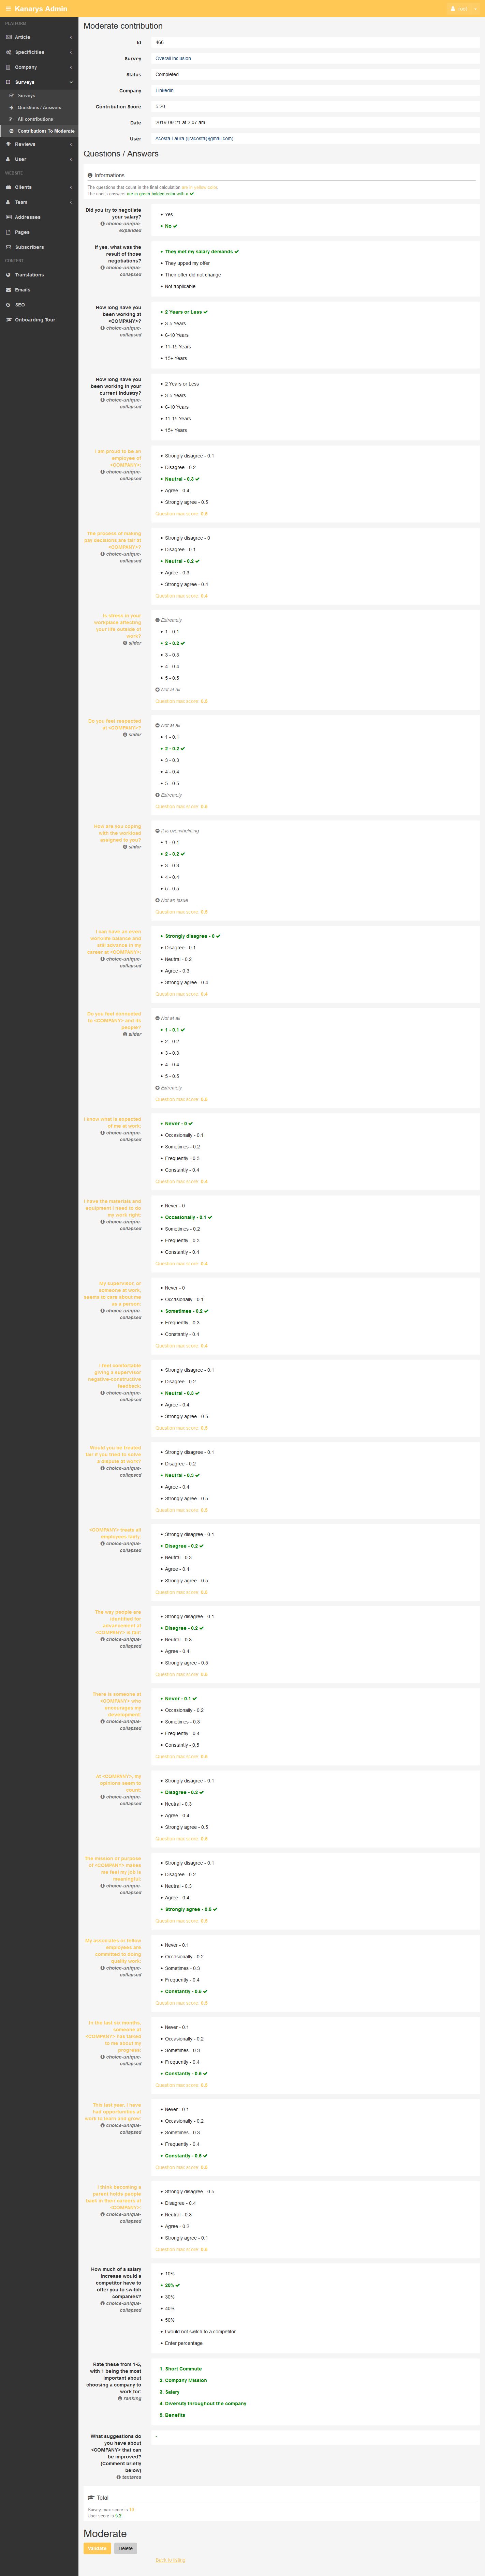Screen dimensions: 485x2576
Task: Expand the Company menu chevron
Action: tap(71, 67)
